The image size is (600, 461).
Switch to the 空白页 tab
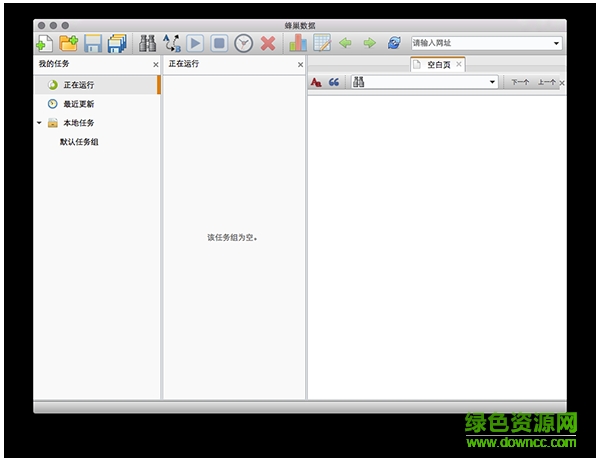tap(437, 65)
